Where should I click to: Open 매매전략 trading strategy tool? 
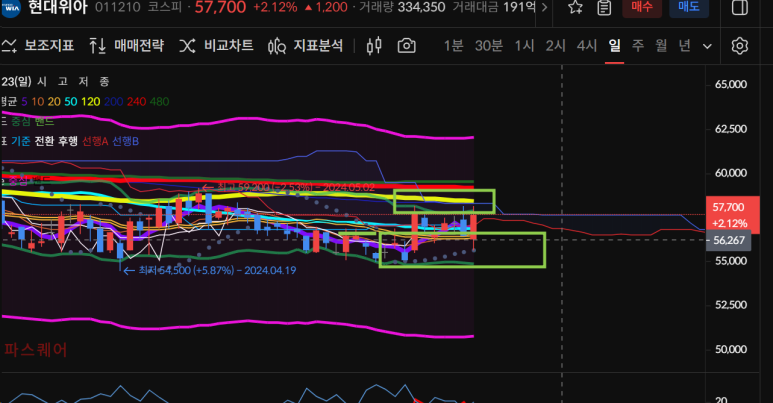point(126,46)
